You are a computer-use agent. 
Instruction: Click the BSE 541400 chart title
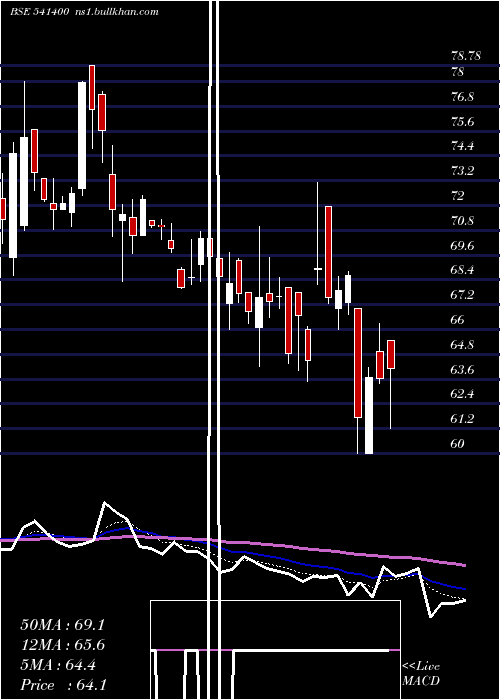coord(84,12)
